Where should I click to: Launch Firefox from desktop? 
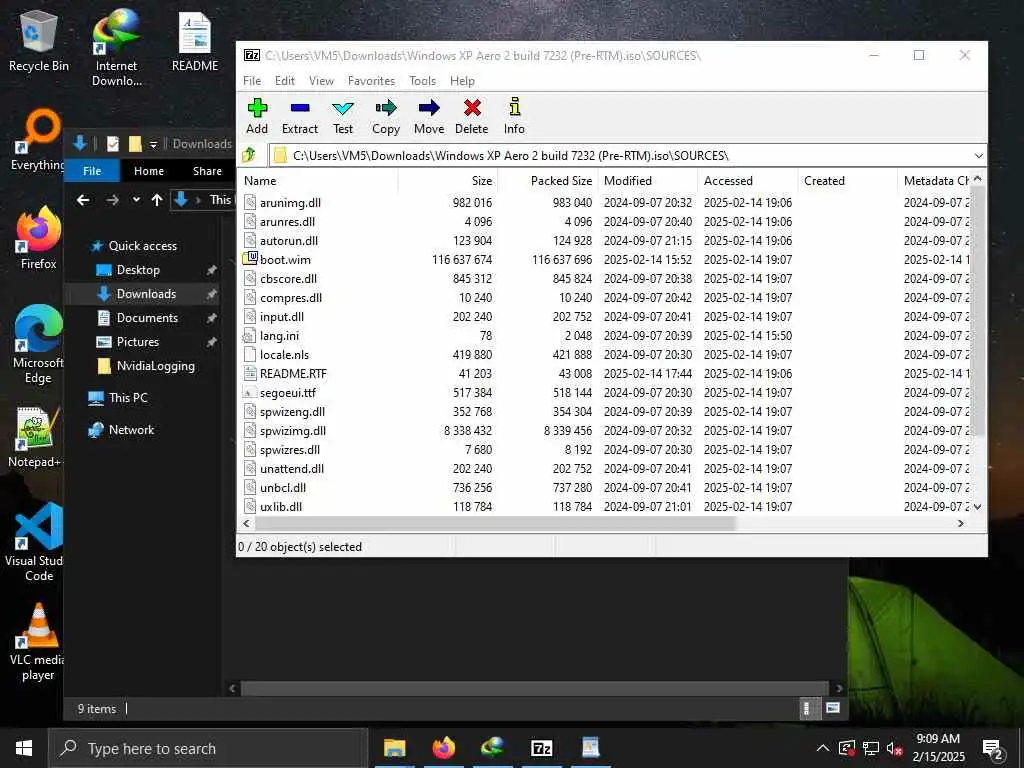coord(39,238)
